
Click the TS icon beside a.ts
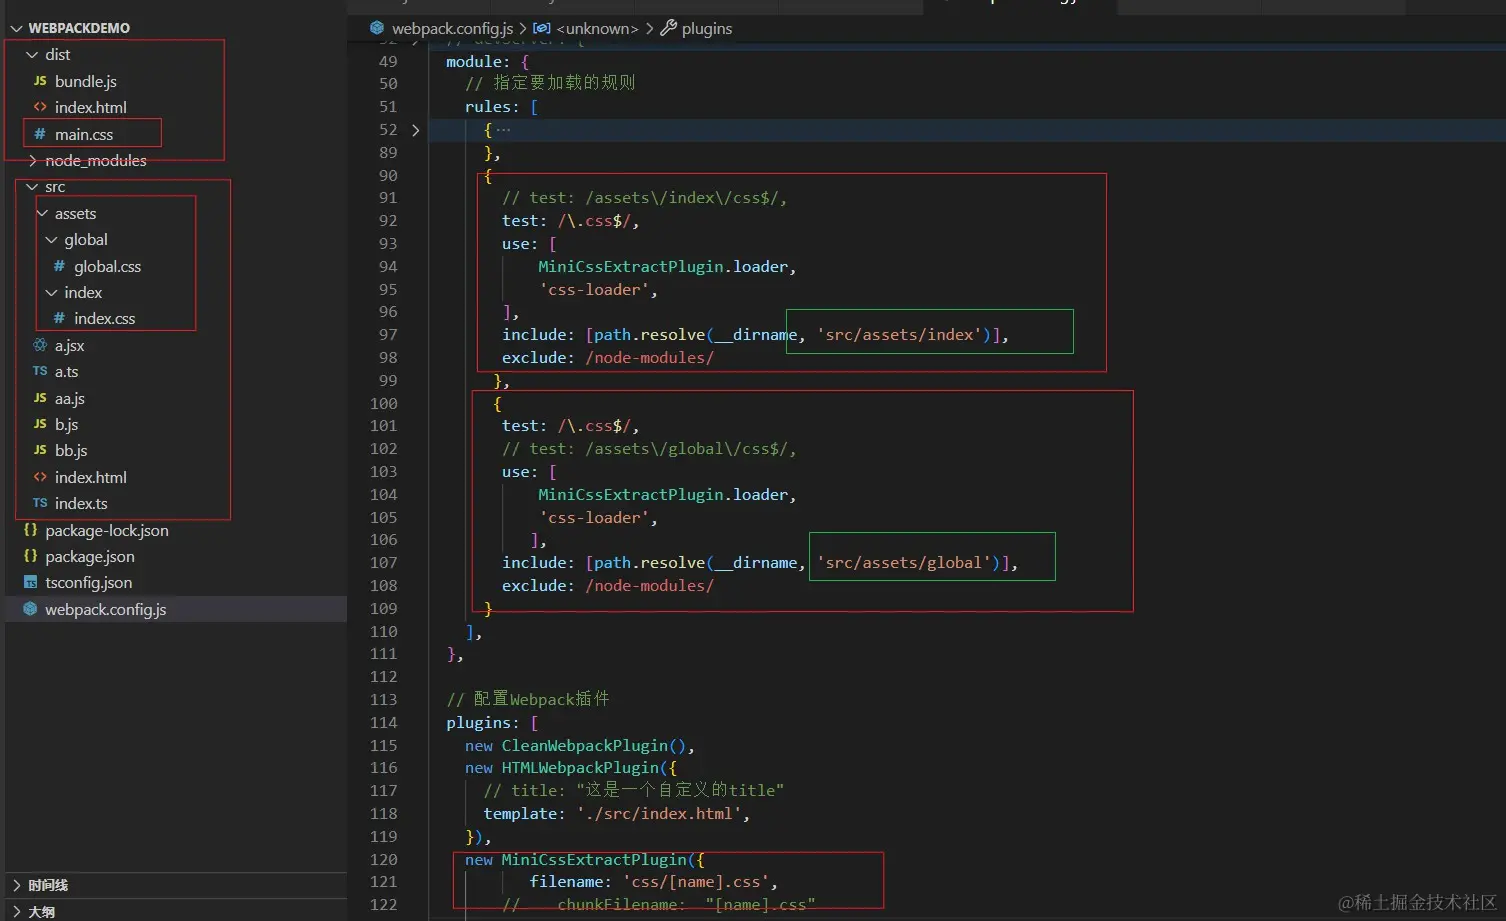tap(40, 371)
